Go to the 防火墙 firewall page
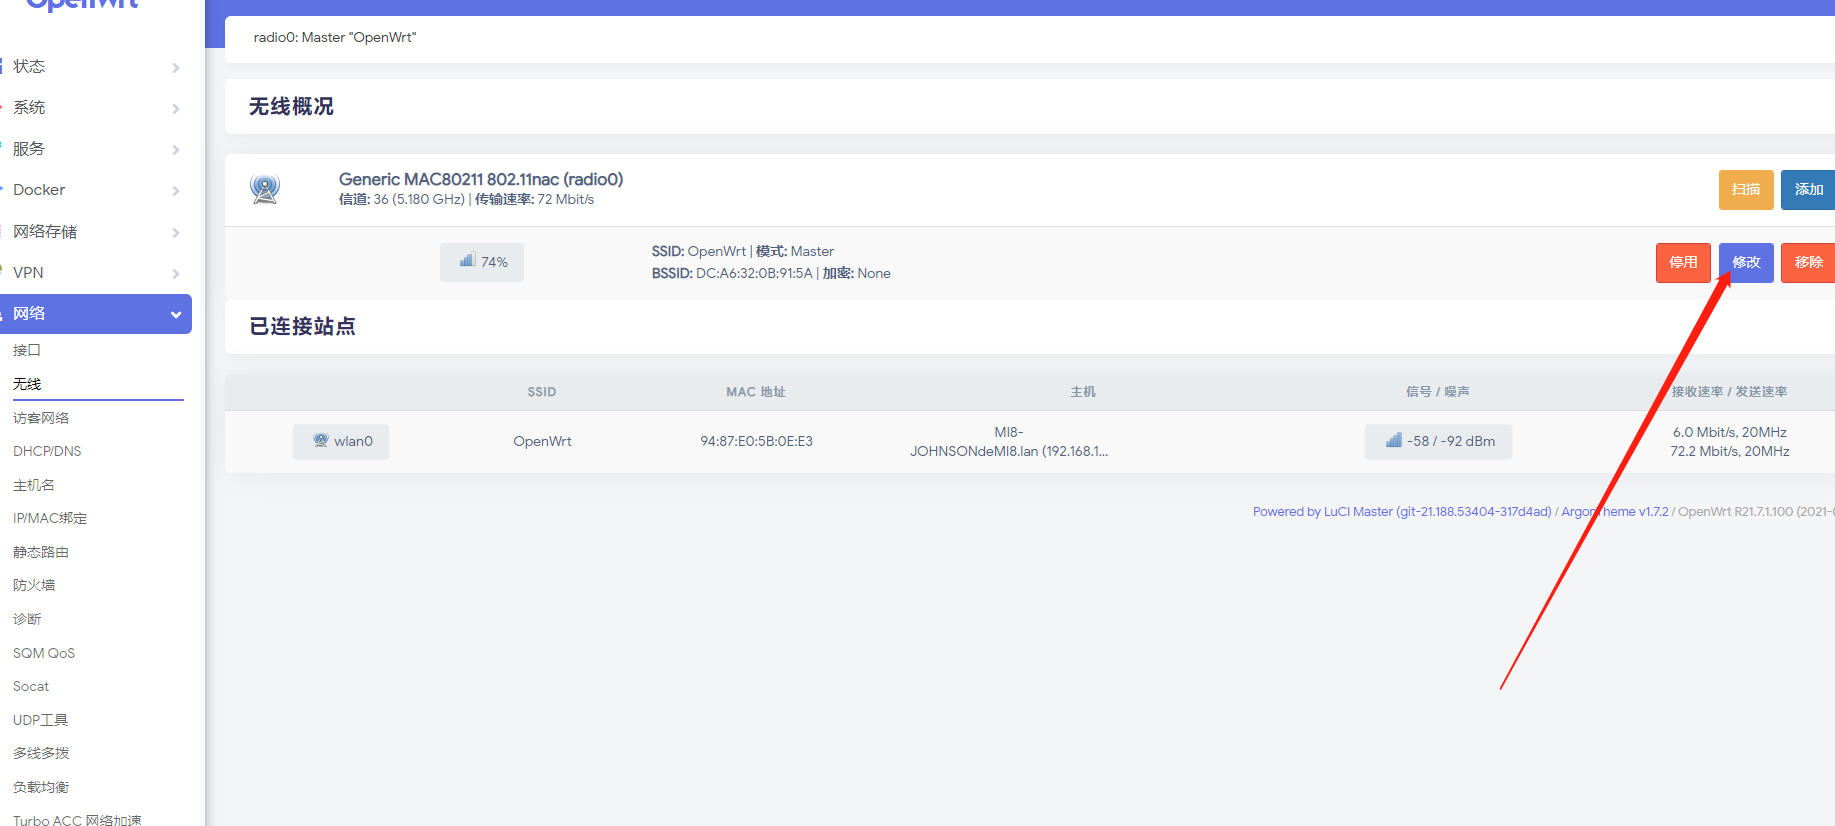The height and width of the screenshot is (826, 1835). pos(34,585)
